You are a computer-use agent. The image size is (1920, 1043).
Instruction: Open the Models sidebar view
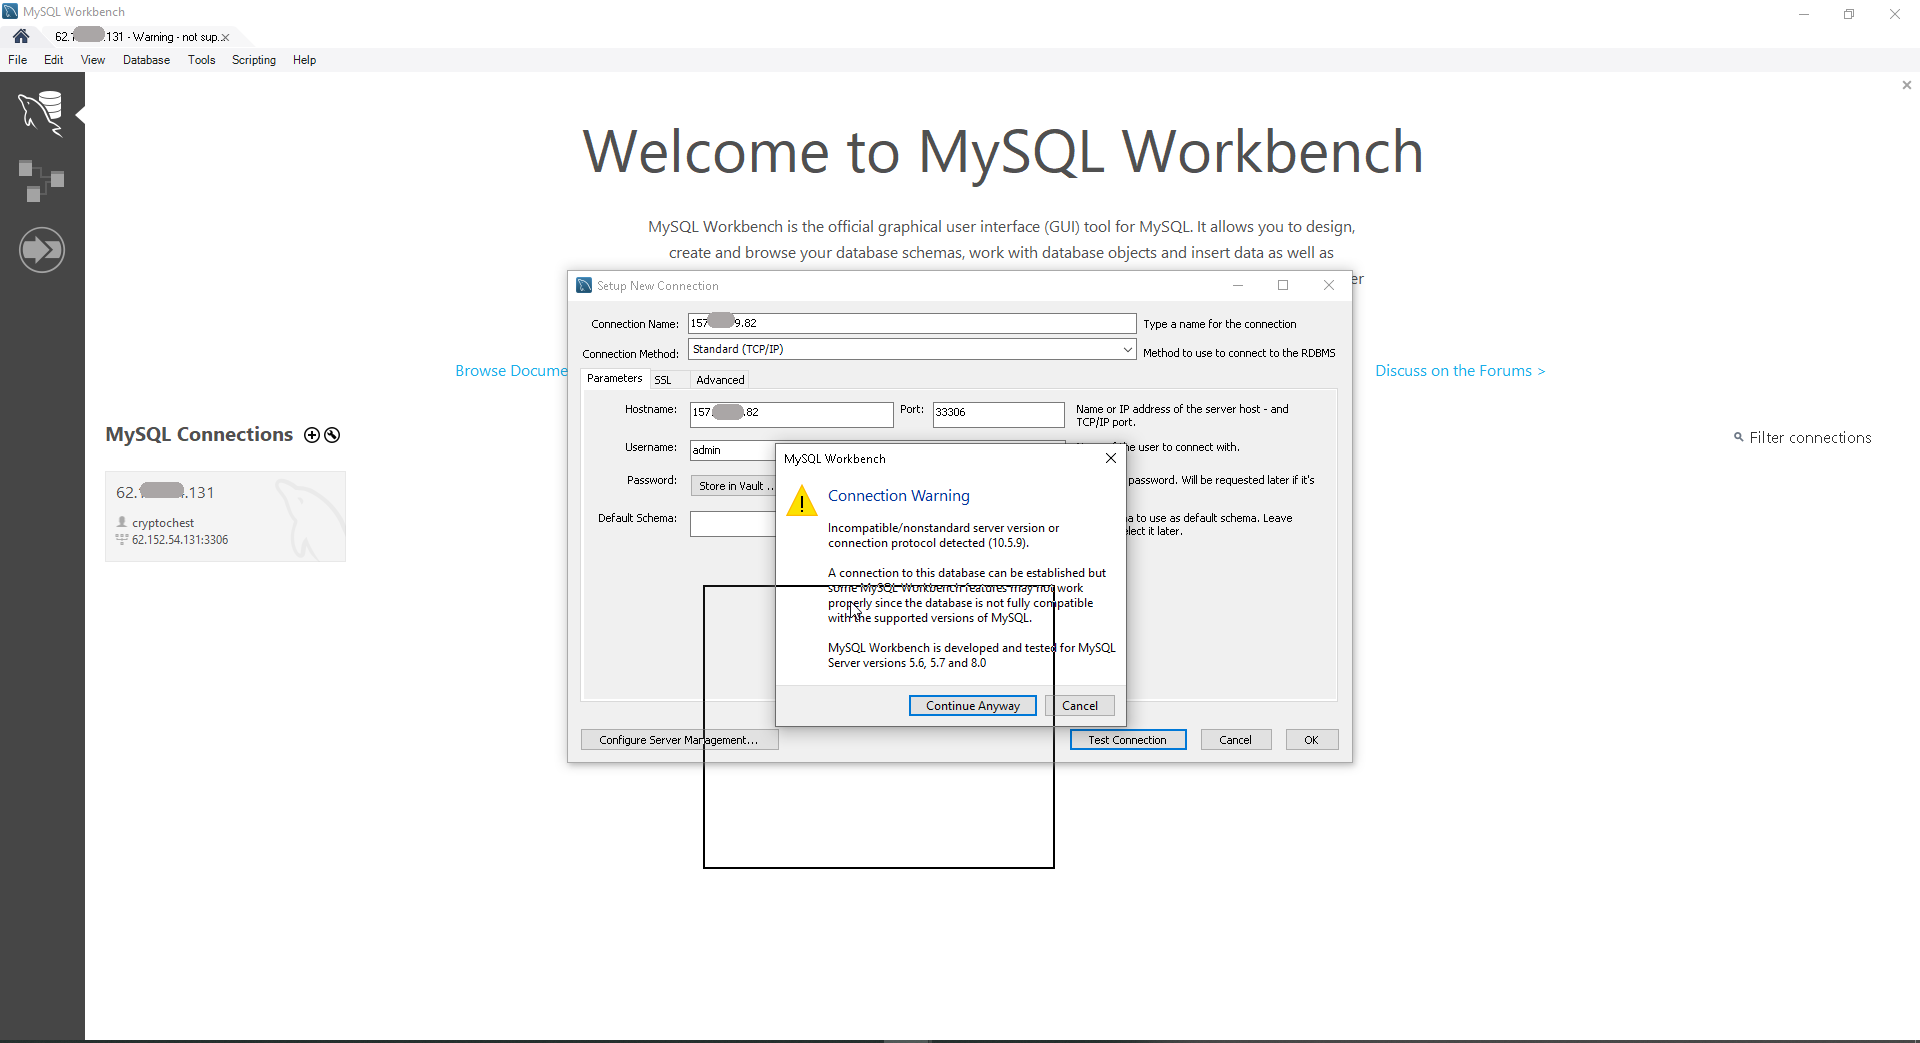click(42, 181)
